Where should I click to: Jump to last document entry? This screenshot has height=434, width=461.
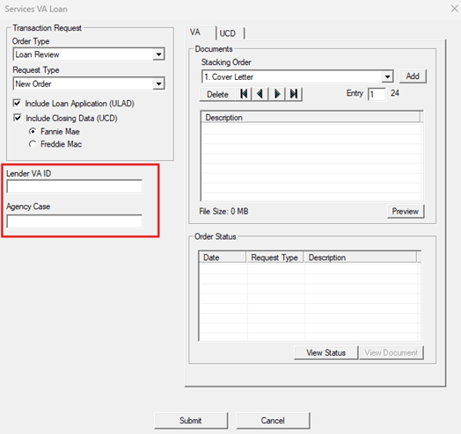[294, 94]
